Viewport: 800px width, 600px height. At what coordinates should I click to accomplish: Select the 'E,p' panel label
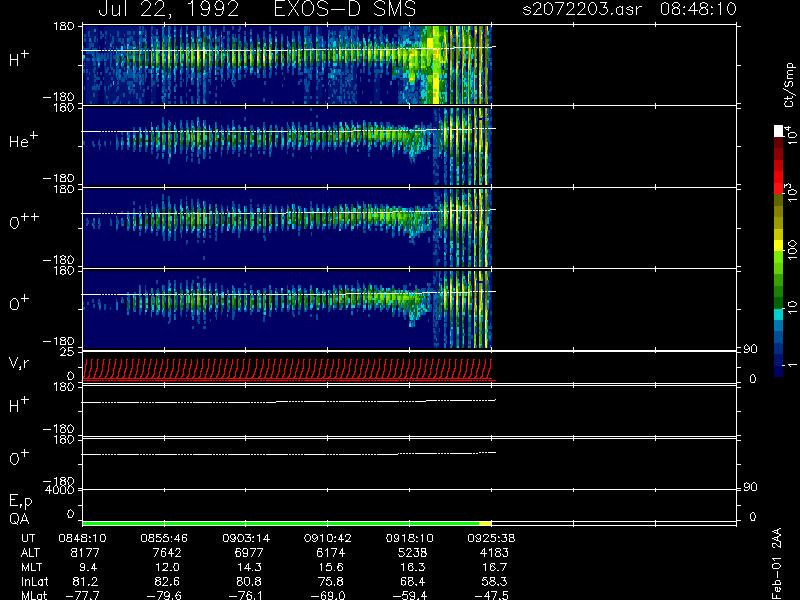[x=20, y=501]
